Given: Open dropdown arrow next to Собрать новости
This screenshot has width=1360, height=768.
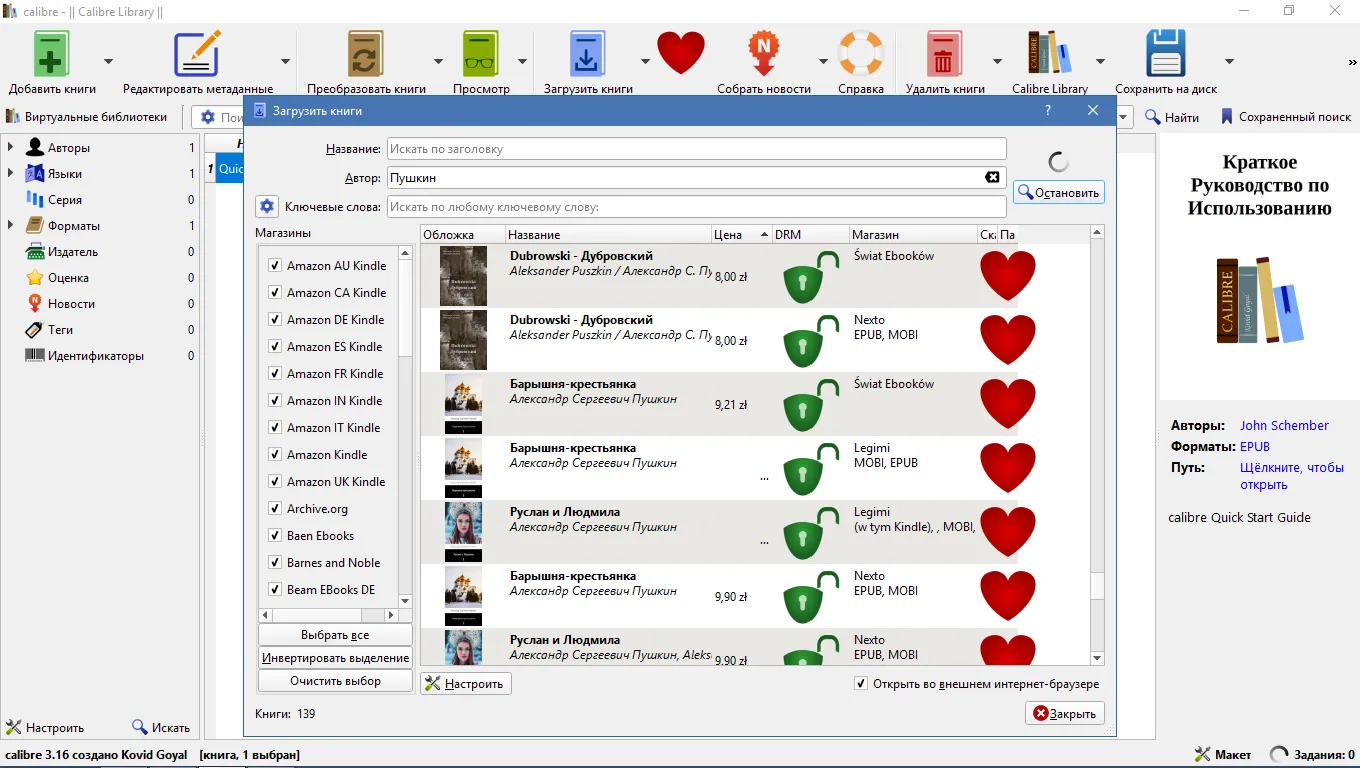Looking at the screenshot, I should (823, 60).
